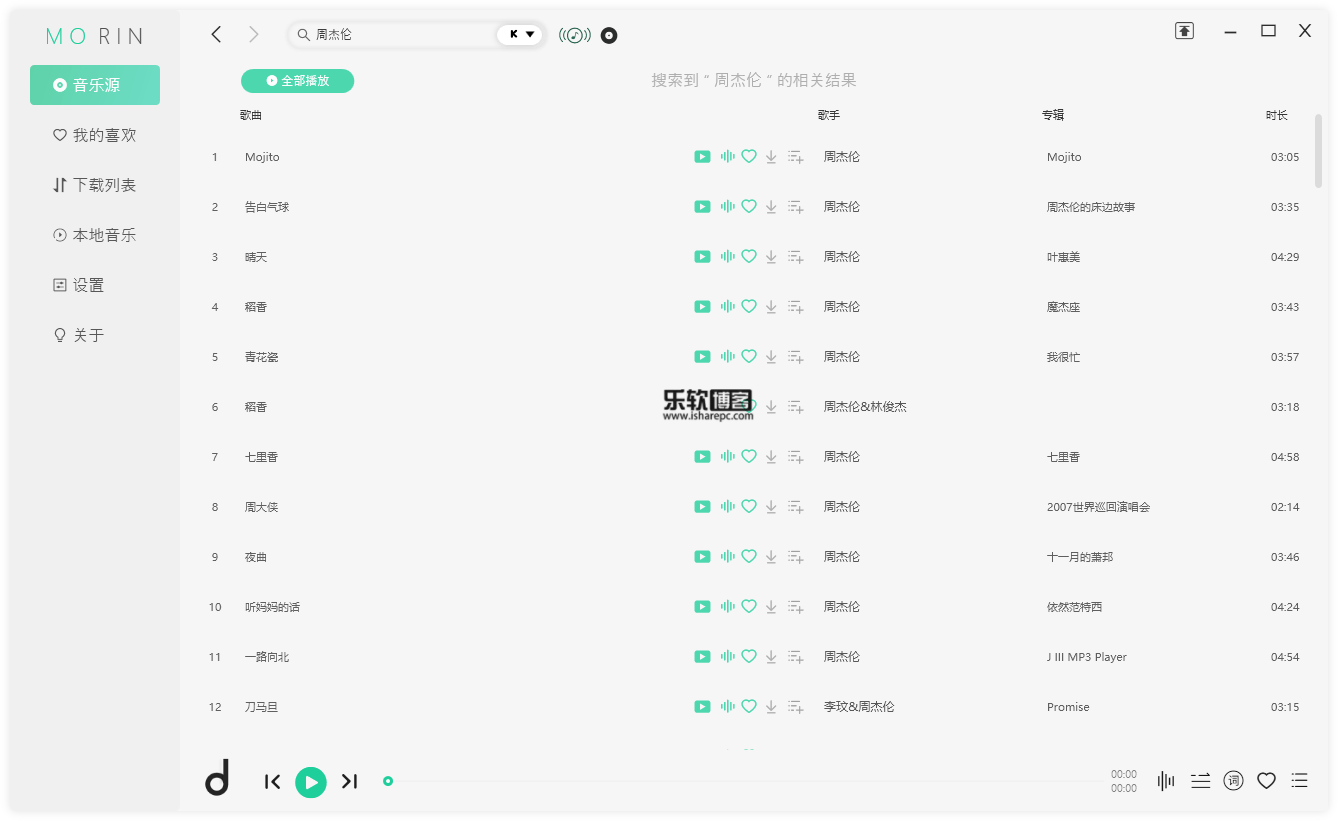The height and width of the screenshot is (821, 1338).
Task: Add 夜曲 to playlist
Action: tap(796, 557)
